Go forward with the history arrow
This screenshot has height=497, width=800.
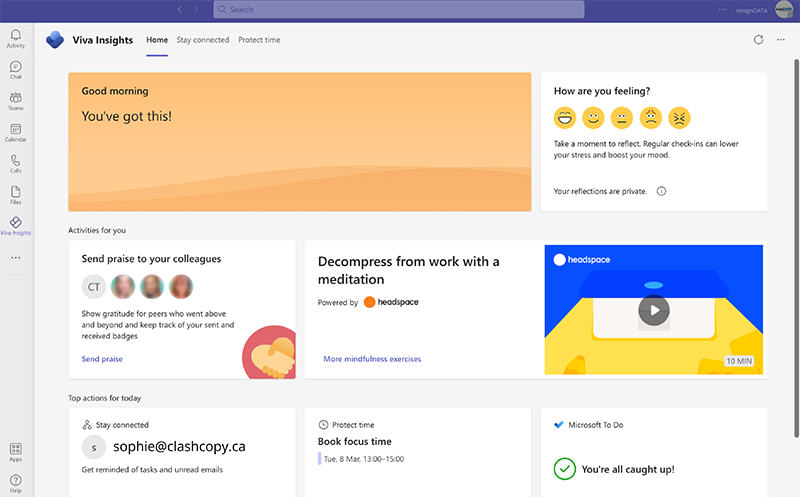(x=196, y=9)
